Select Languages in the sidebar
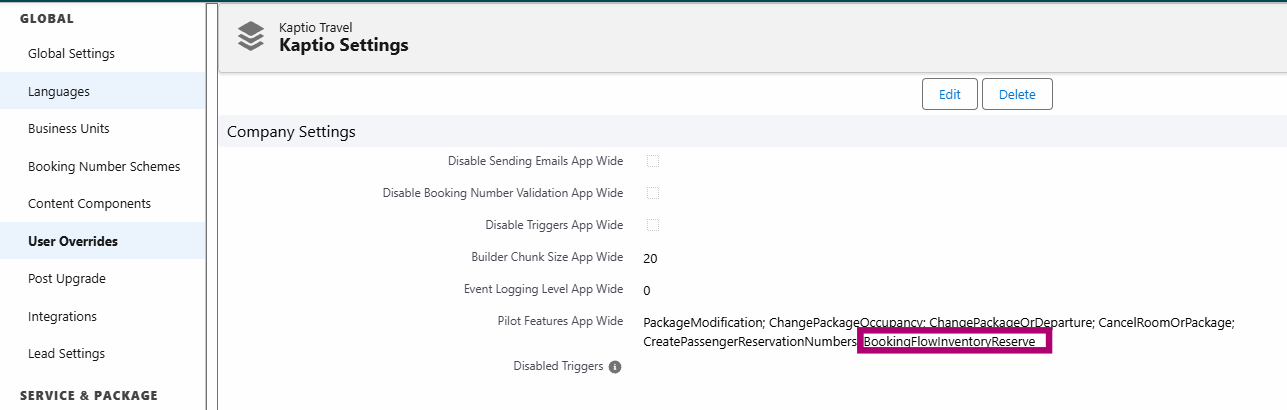The width and height of the screenshot is (1287, 410). (x=59, y=92)
